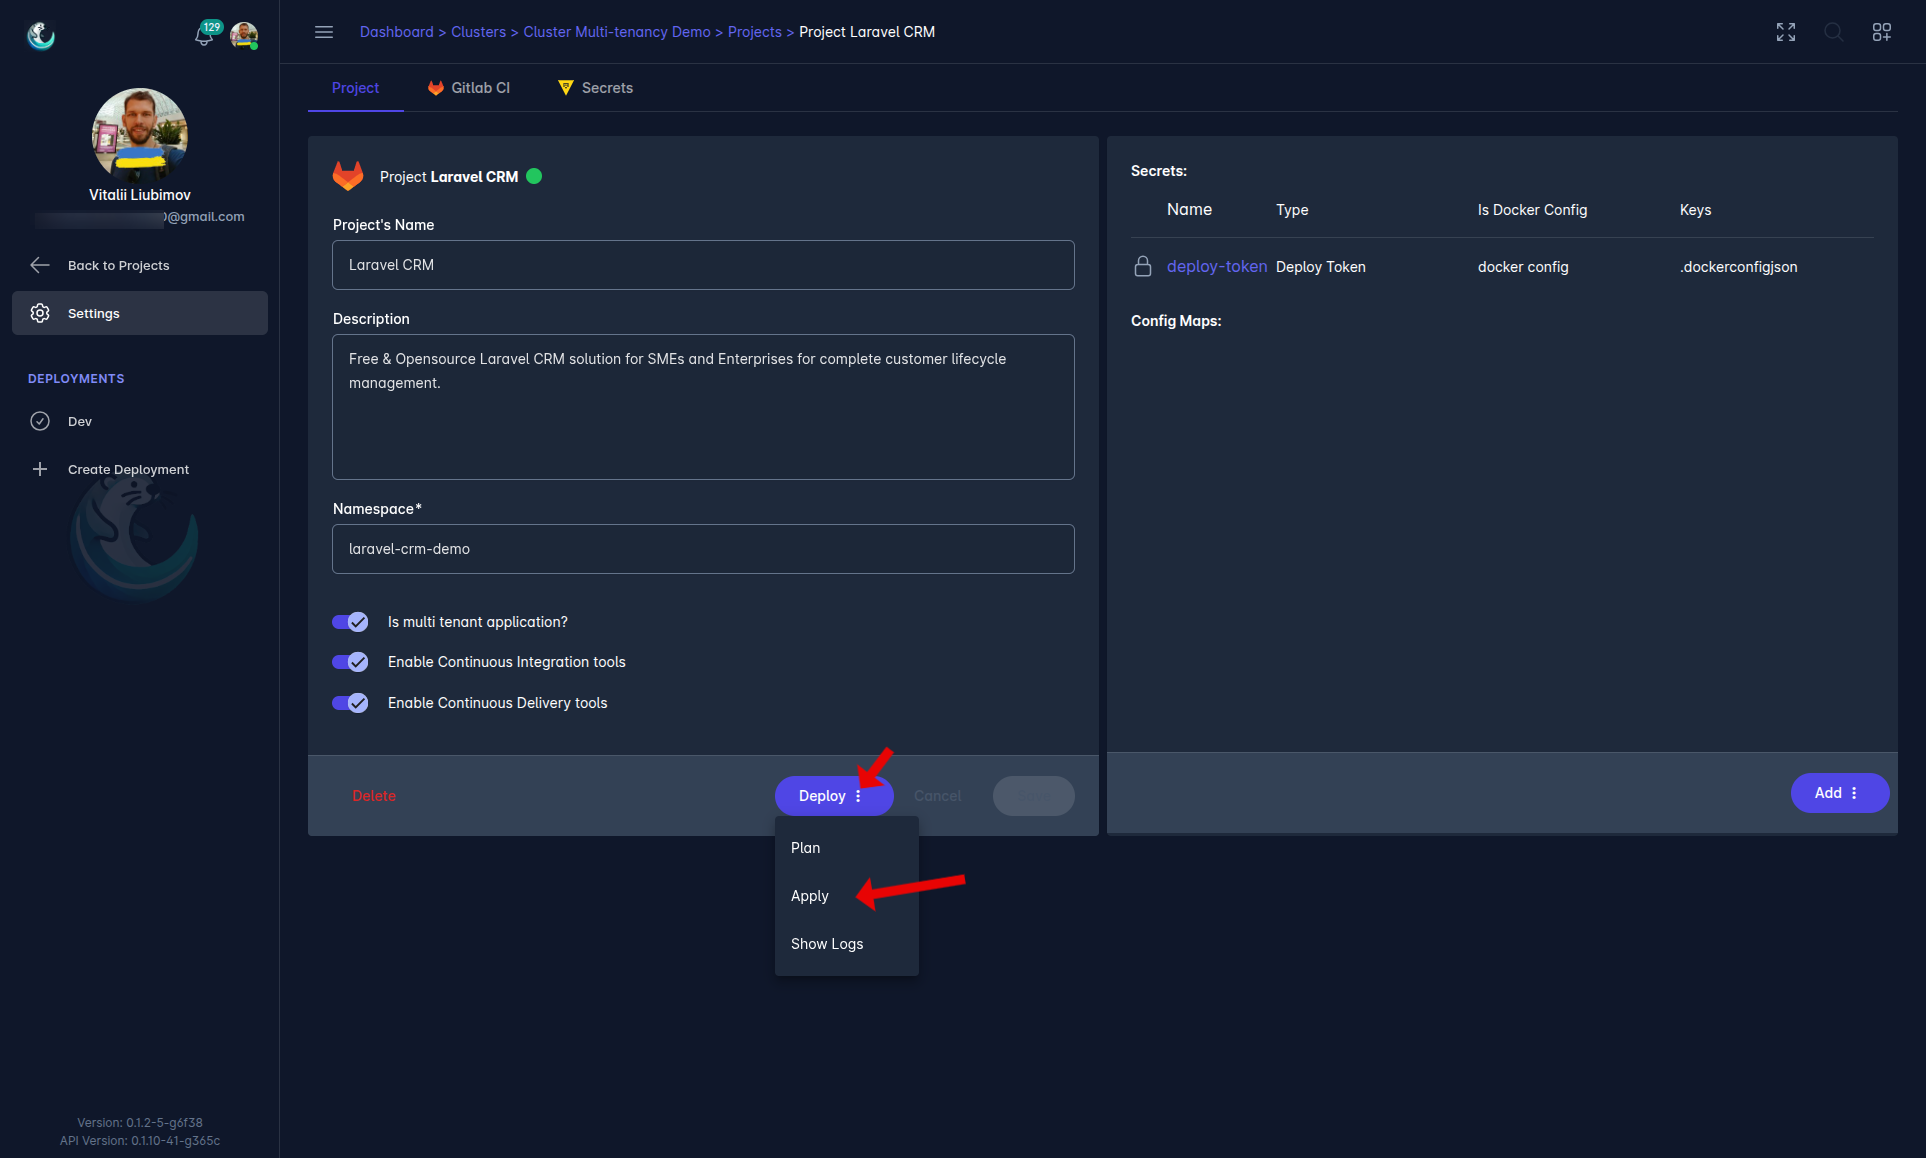Click the Gitlab CI tab fox icon
The height and width of the screenshot is (1158, 1926).
click(x=436, y=88)
